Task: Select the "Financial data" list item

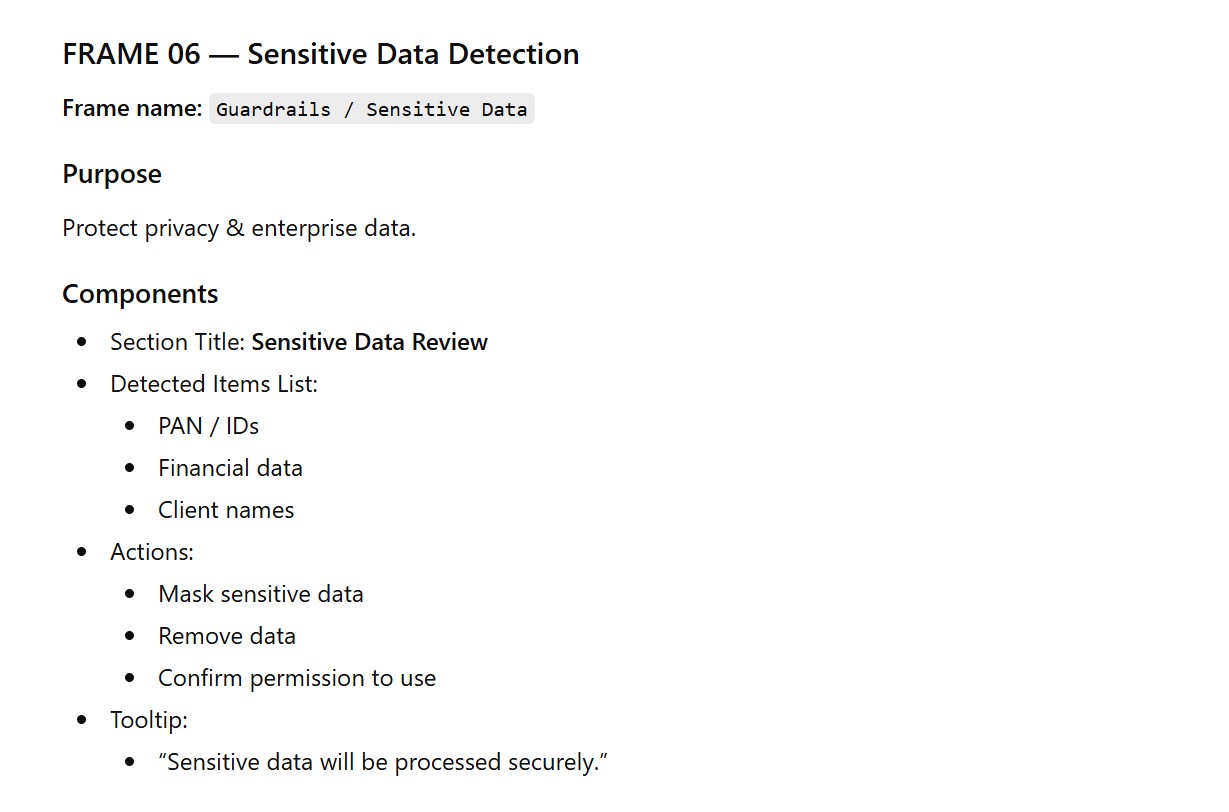Action: [230, 468]
